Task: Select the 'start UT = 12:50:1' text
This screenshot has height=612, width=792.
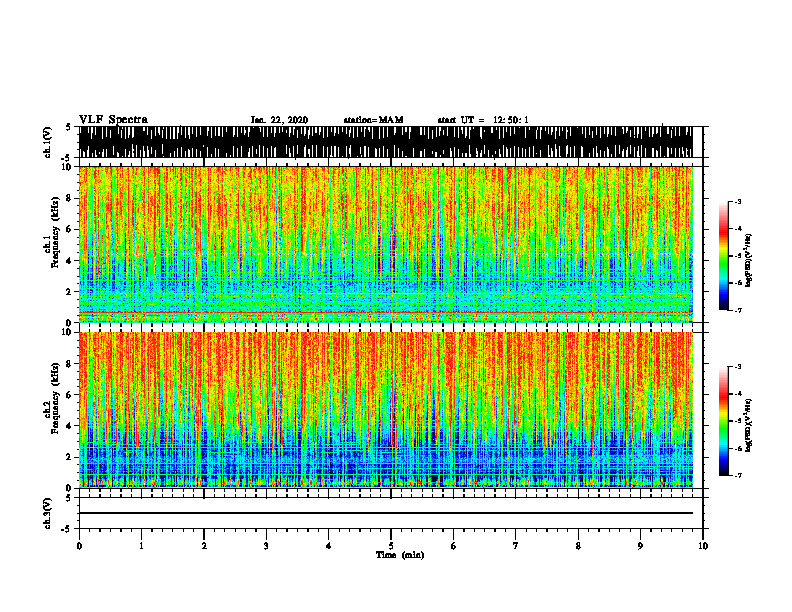Action: (x=483, y=120)
